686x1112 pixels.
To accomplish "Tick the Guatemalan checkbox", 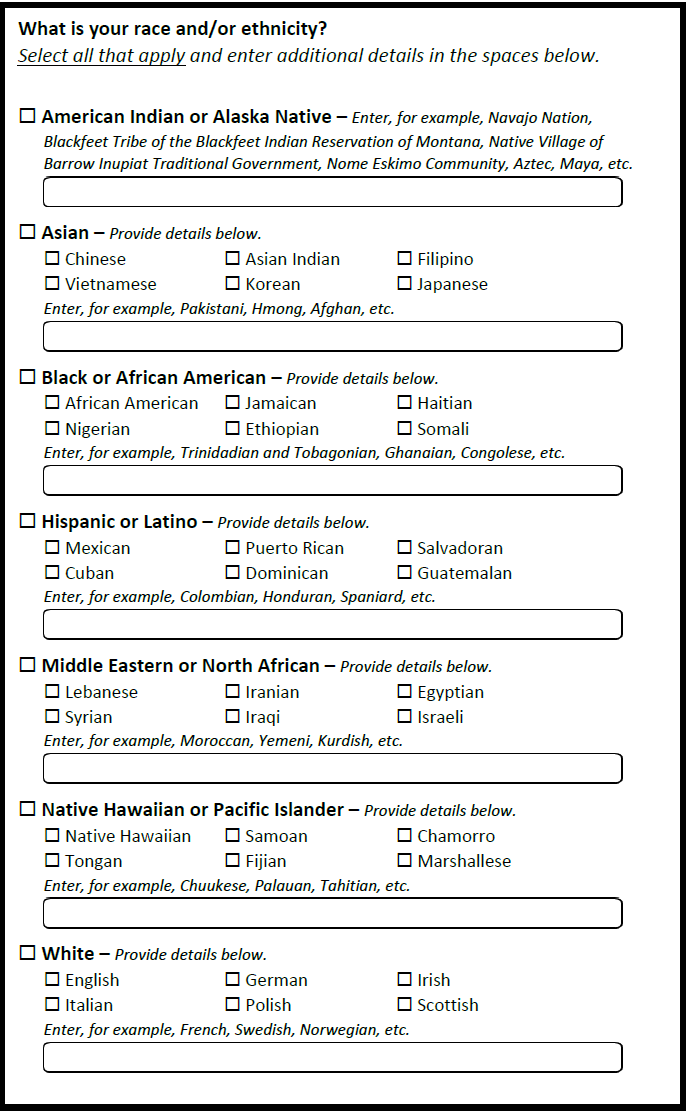I will point(405,573).
